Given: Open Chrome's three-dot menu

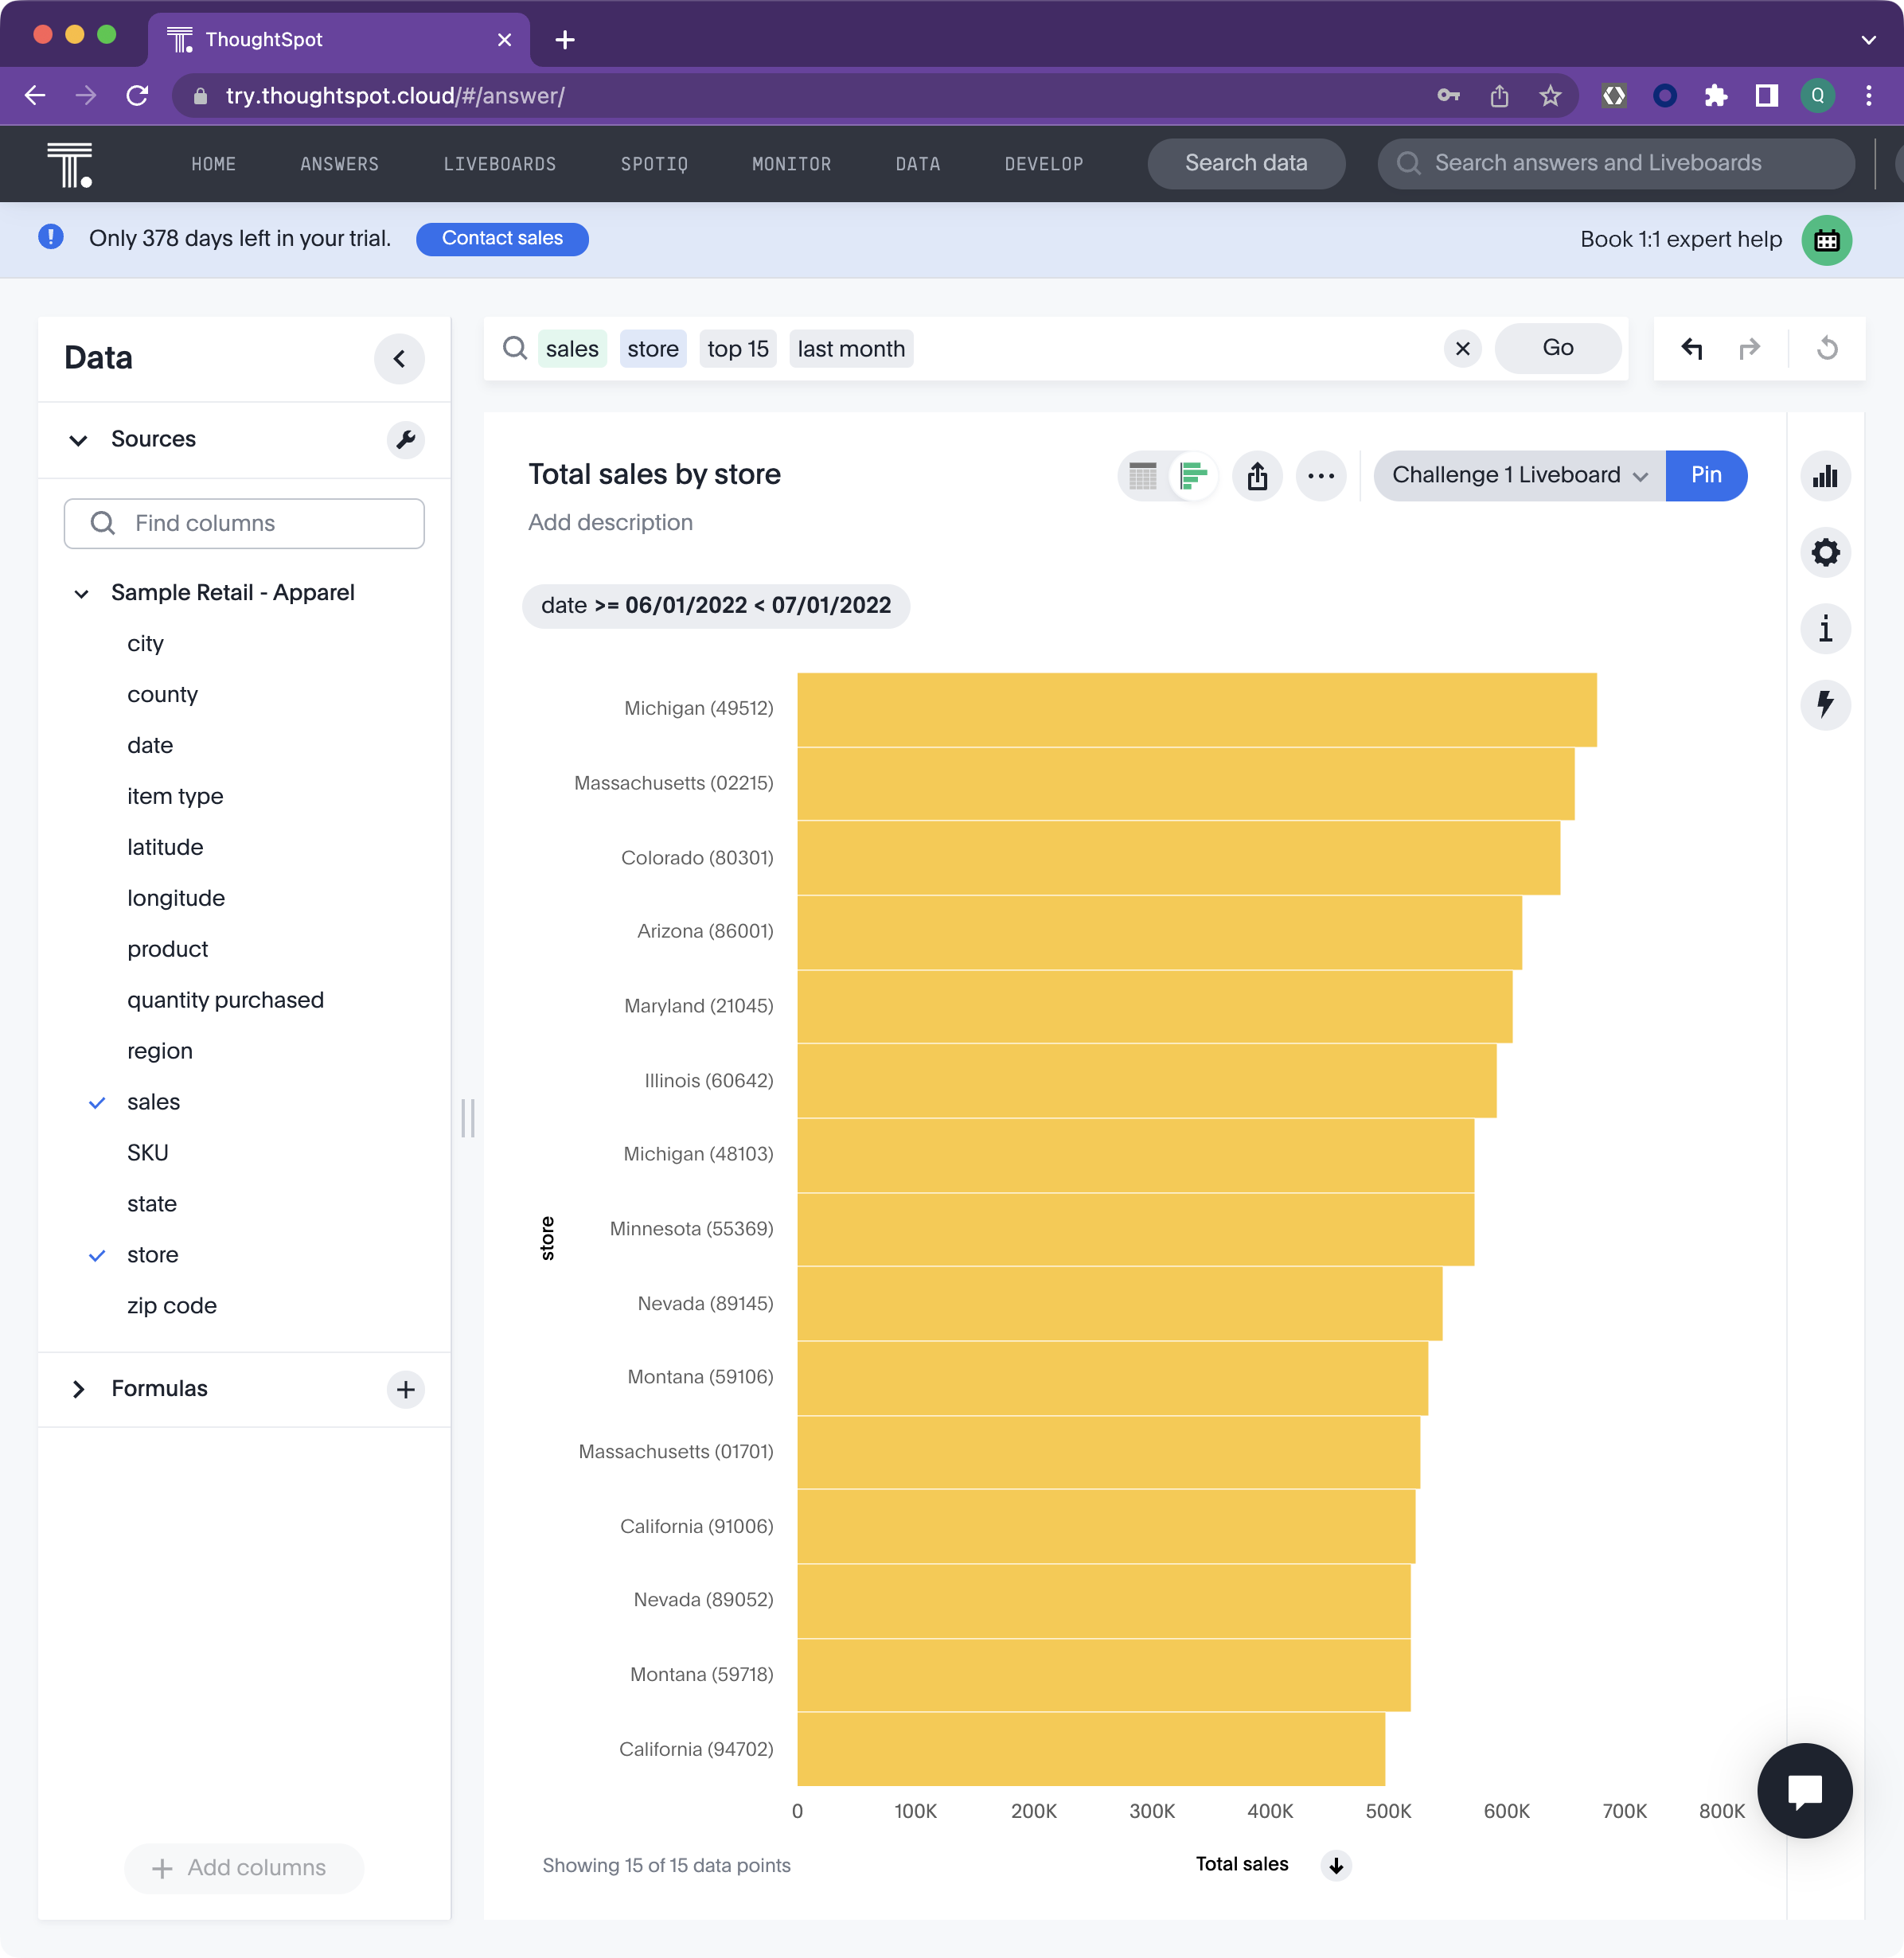Looking at the screenshot, I should tap(1868, 95).
